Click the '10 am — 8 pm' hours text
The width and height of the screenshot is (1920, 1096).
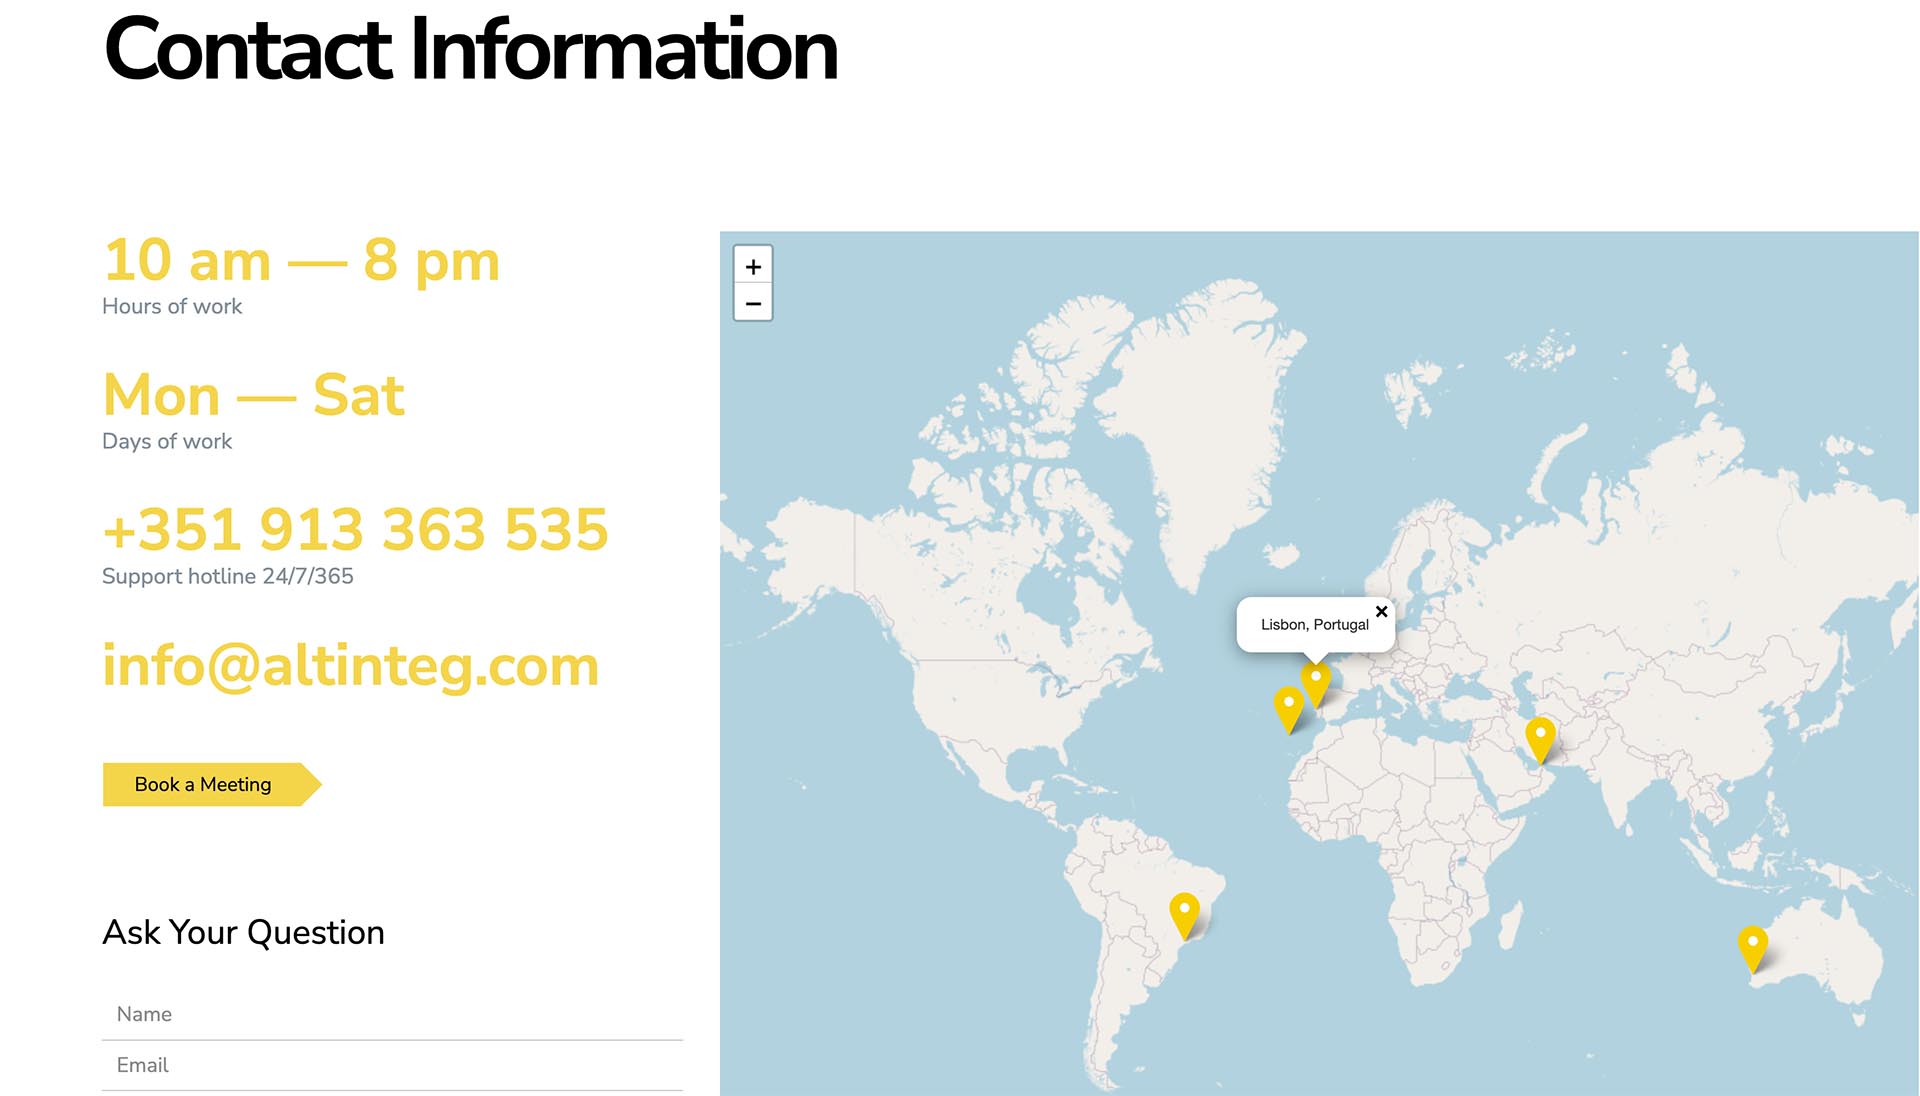pyautogui.click(x=301, y=261)
